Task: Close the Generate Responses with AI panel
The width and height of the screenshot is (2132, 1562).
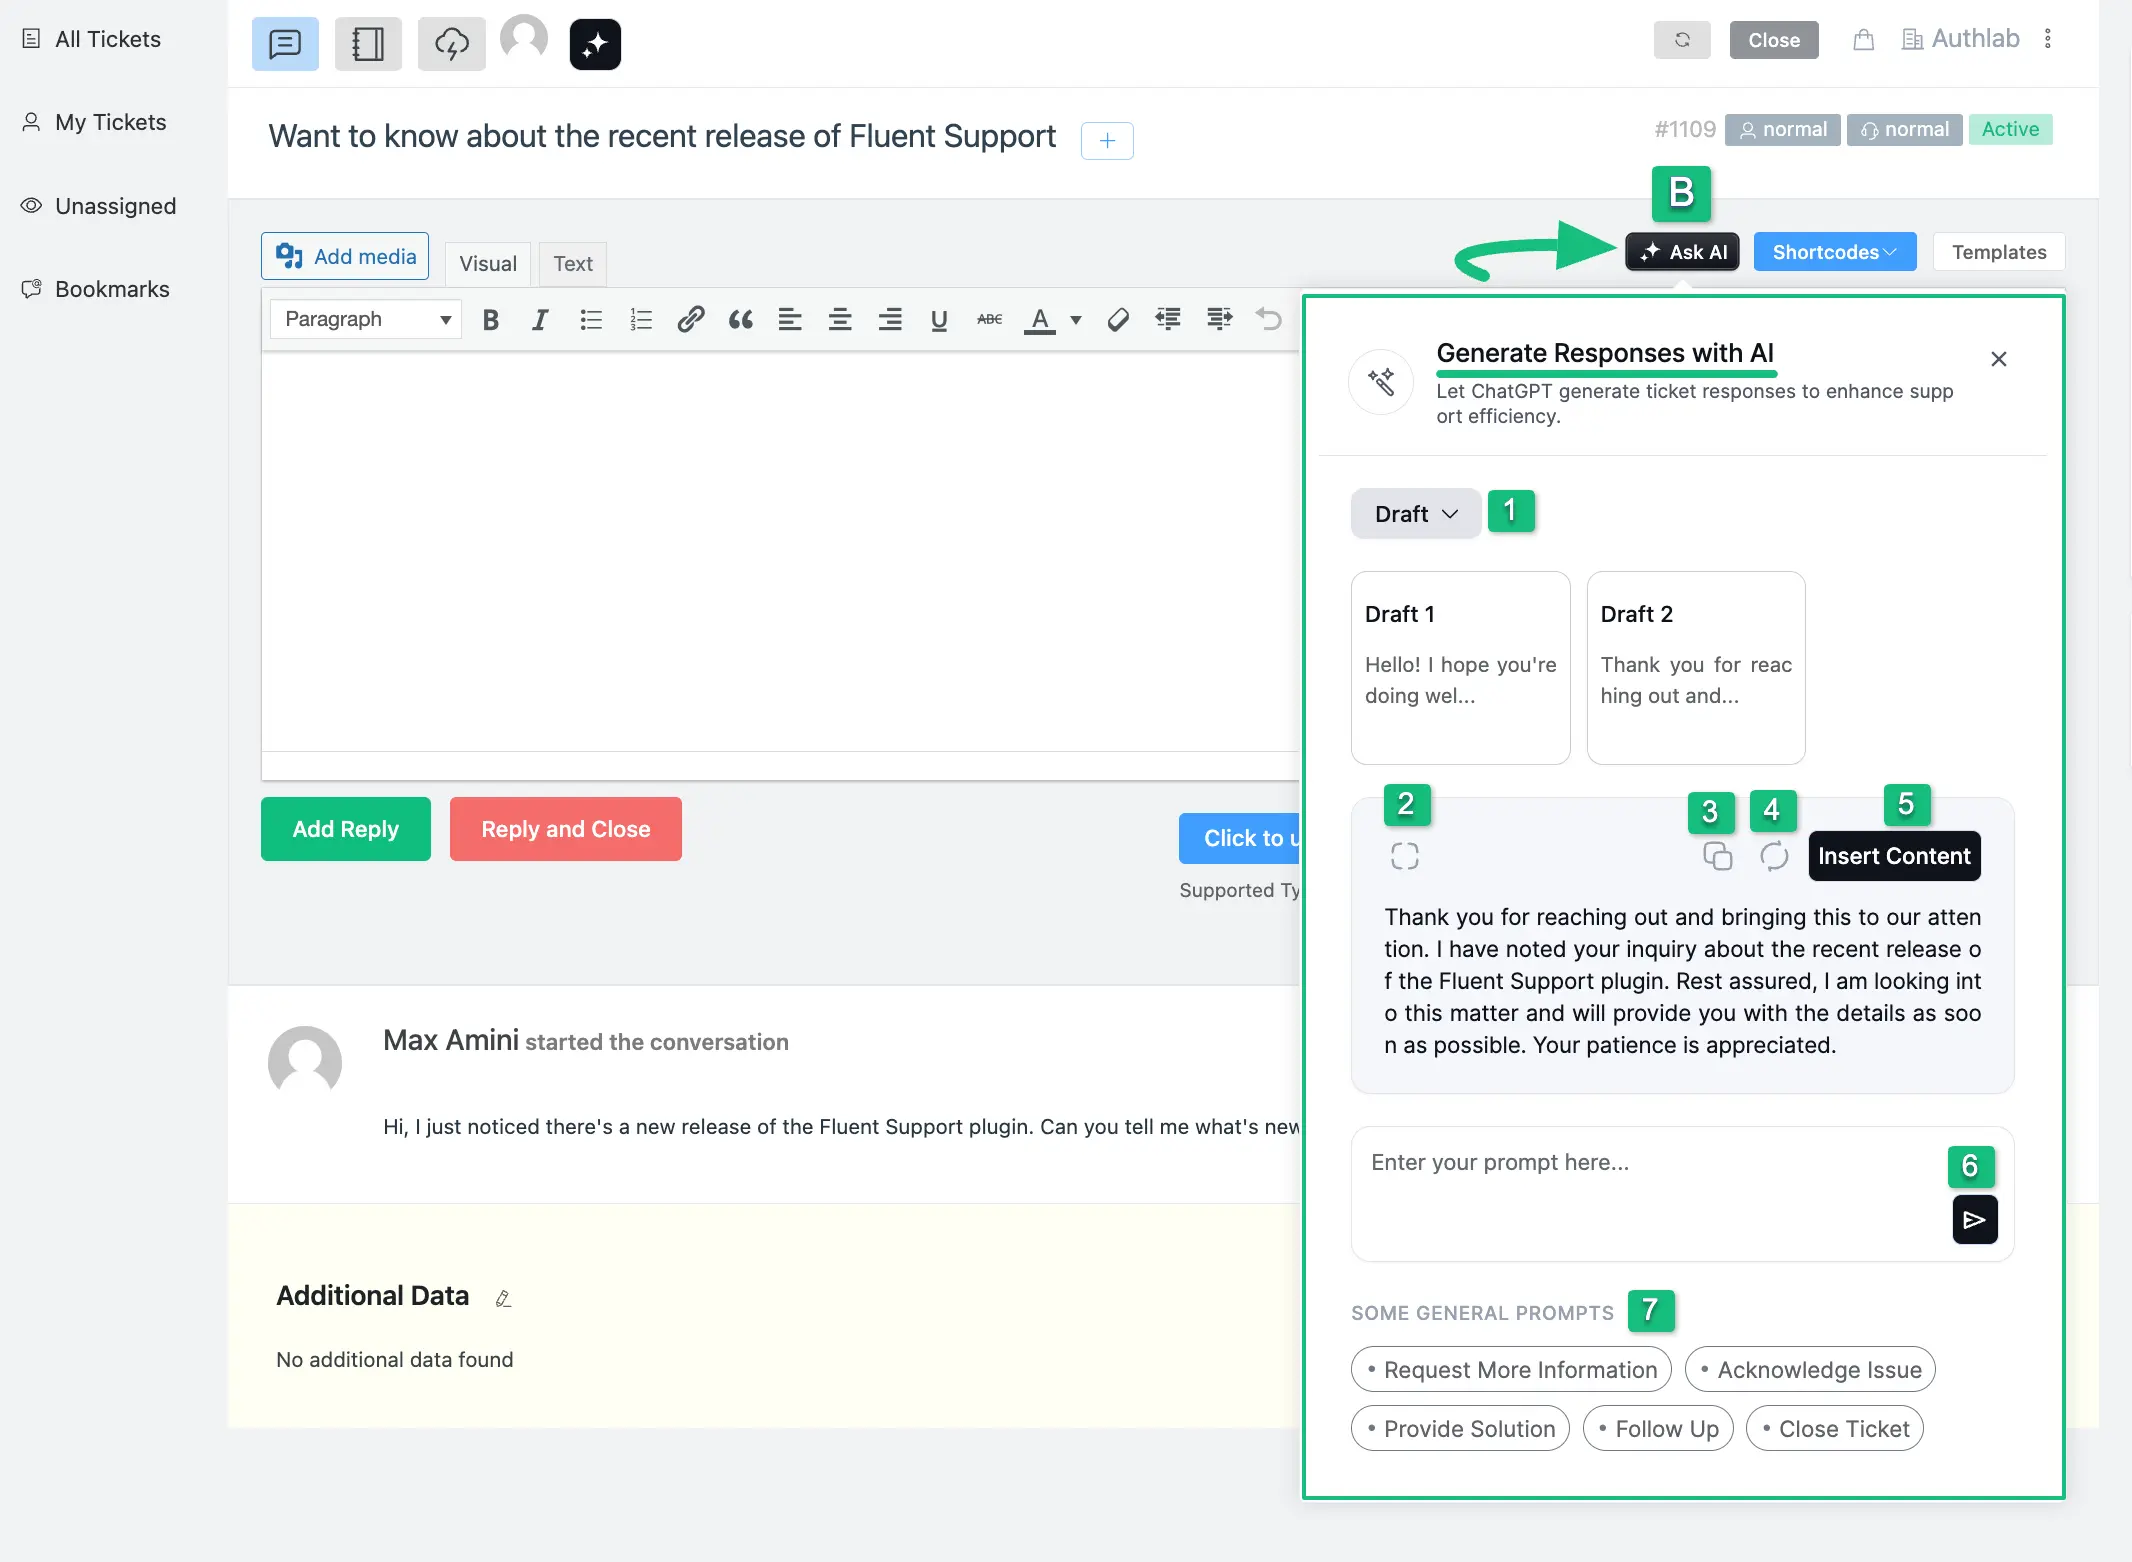Action: pos(1999,359)
